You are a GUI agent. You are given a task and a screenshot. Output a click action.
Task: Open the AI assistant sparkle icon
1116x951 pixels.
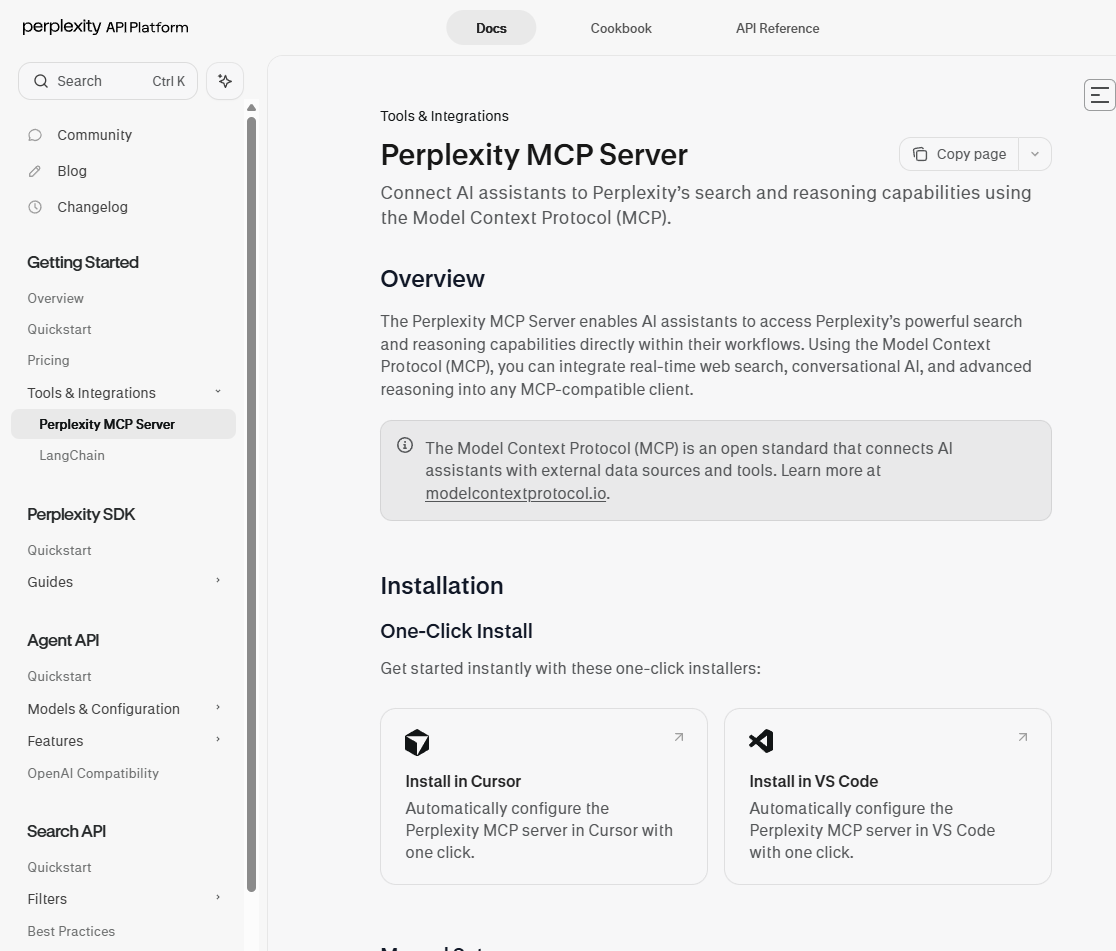[x=224, y=81]
